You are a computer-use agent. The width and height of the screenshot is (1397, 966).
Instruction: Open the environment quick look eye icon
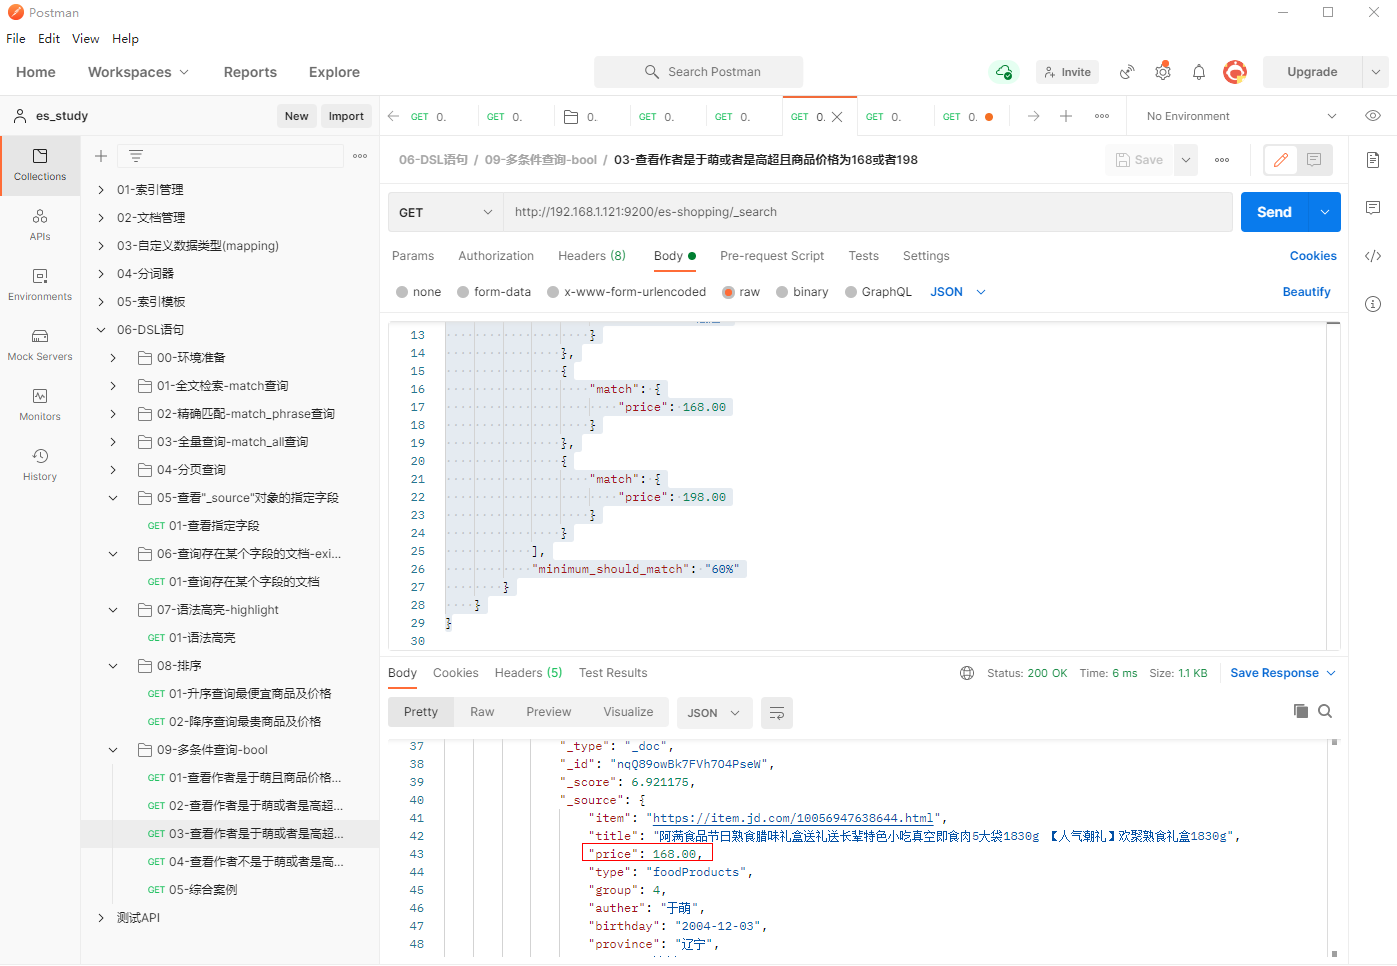point(1373,116)
